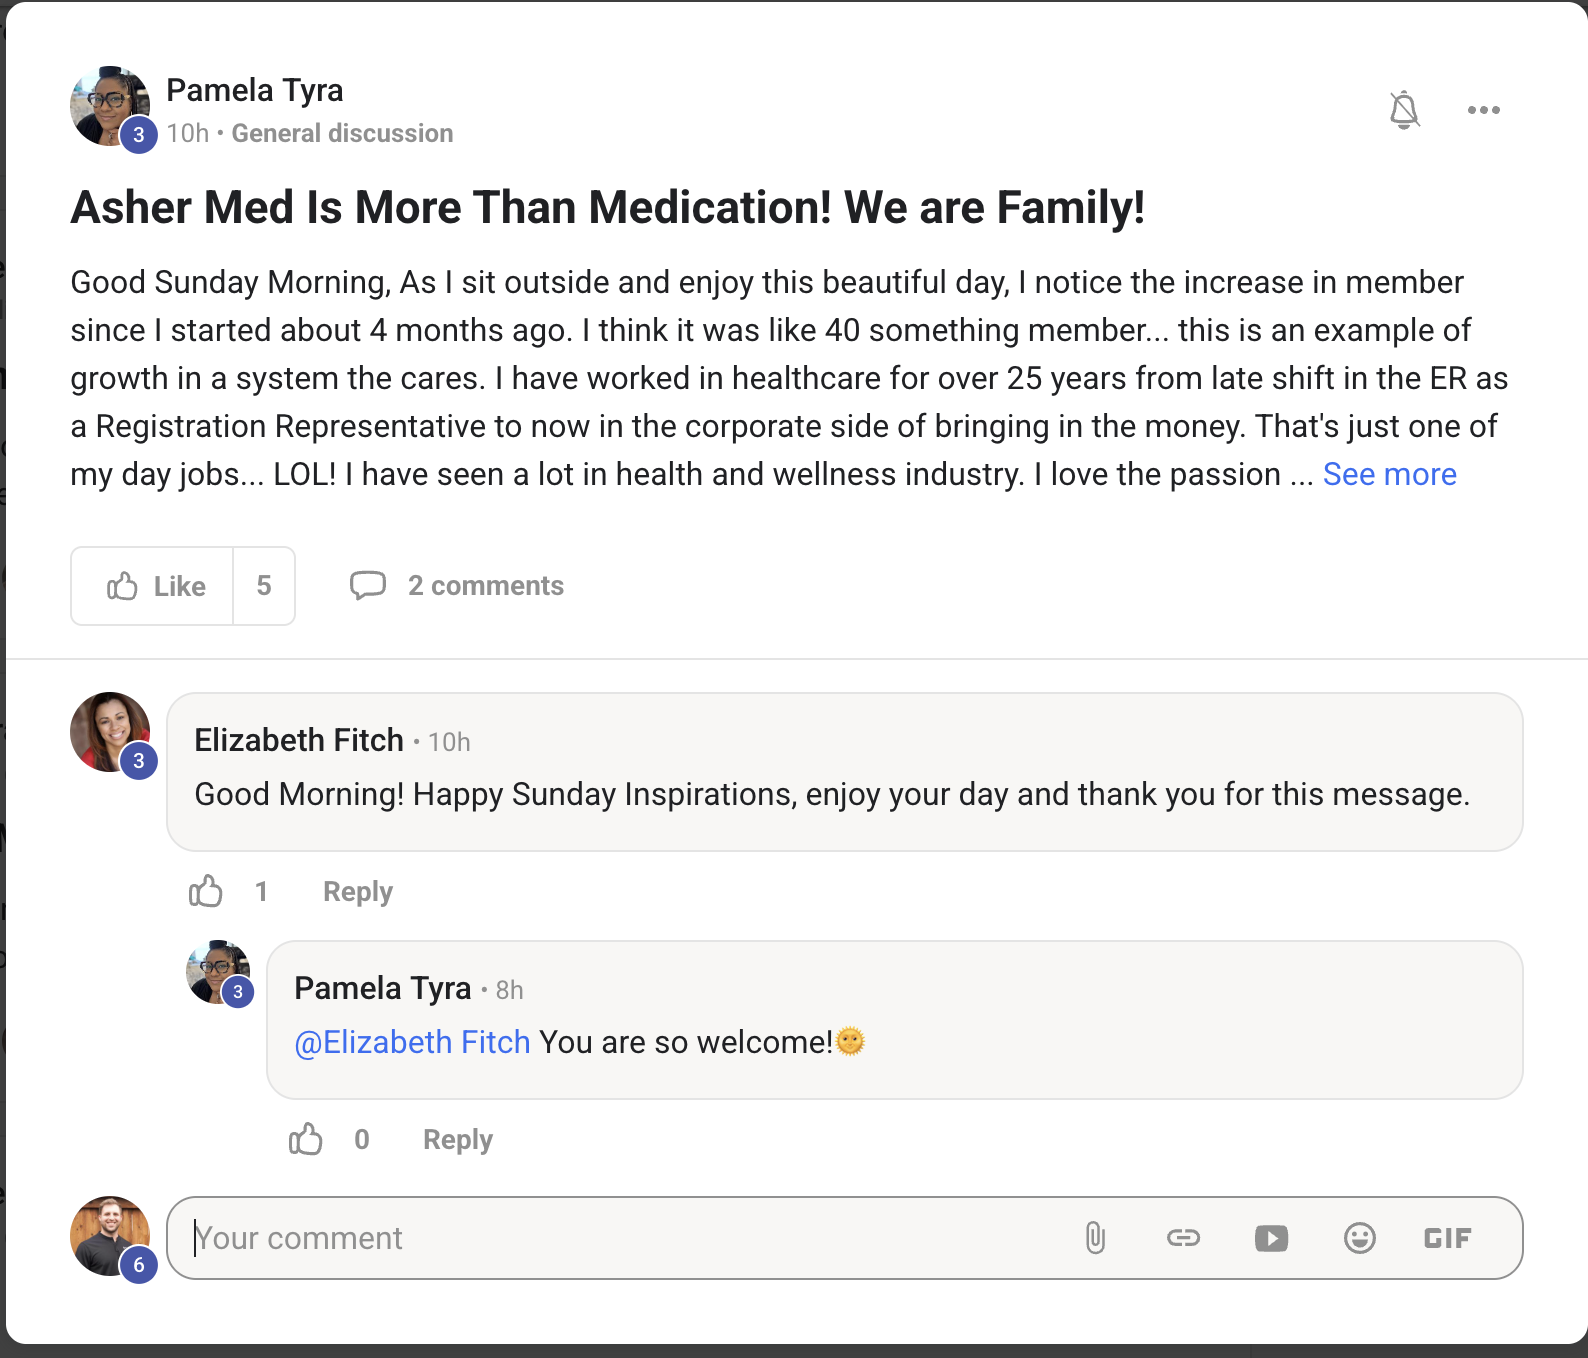
Task: Open the GIF picker
Action: [1447, 1238]
